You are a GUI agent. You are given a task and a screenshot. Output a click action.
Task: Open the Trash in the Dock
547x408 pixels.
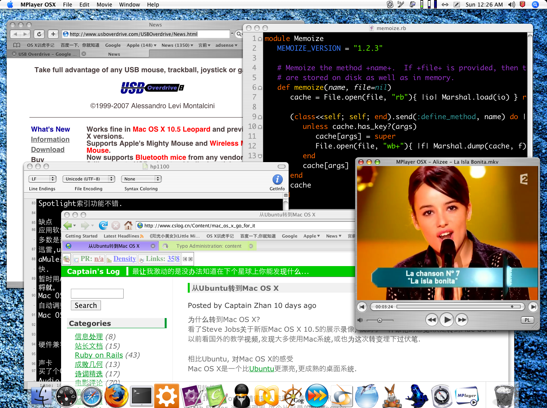(504, 396)
